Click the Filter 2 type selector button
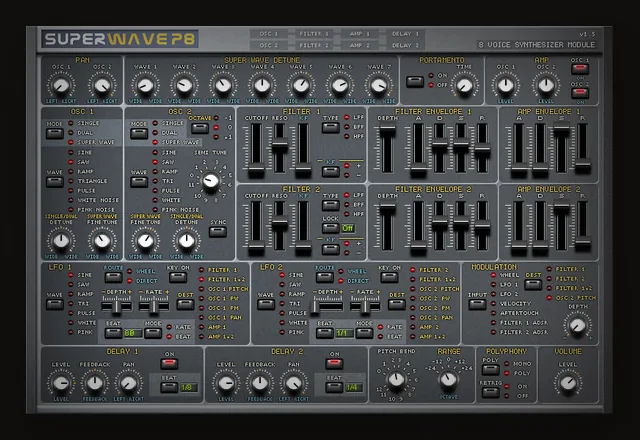This screenshot has height=440, width=640. (330, 205)
